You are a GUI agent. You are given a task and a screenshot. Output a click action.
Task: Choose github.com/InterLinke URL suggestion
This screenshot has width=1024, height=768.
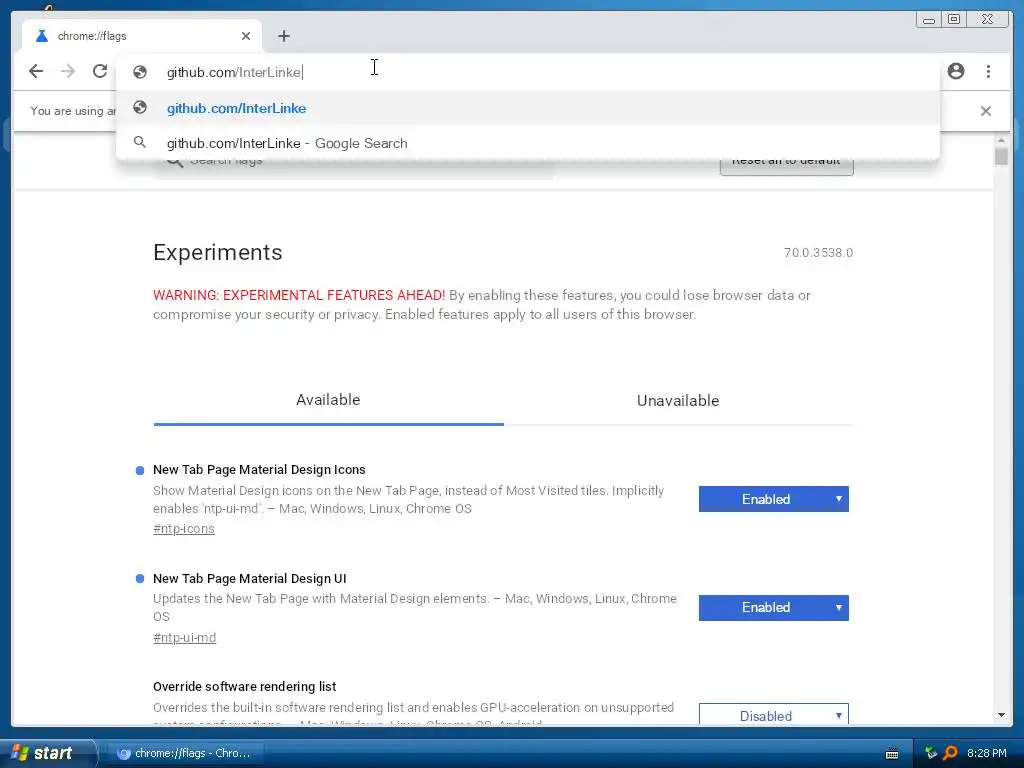coord(528,108)
